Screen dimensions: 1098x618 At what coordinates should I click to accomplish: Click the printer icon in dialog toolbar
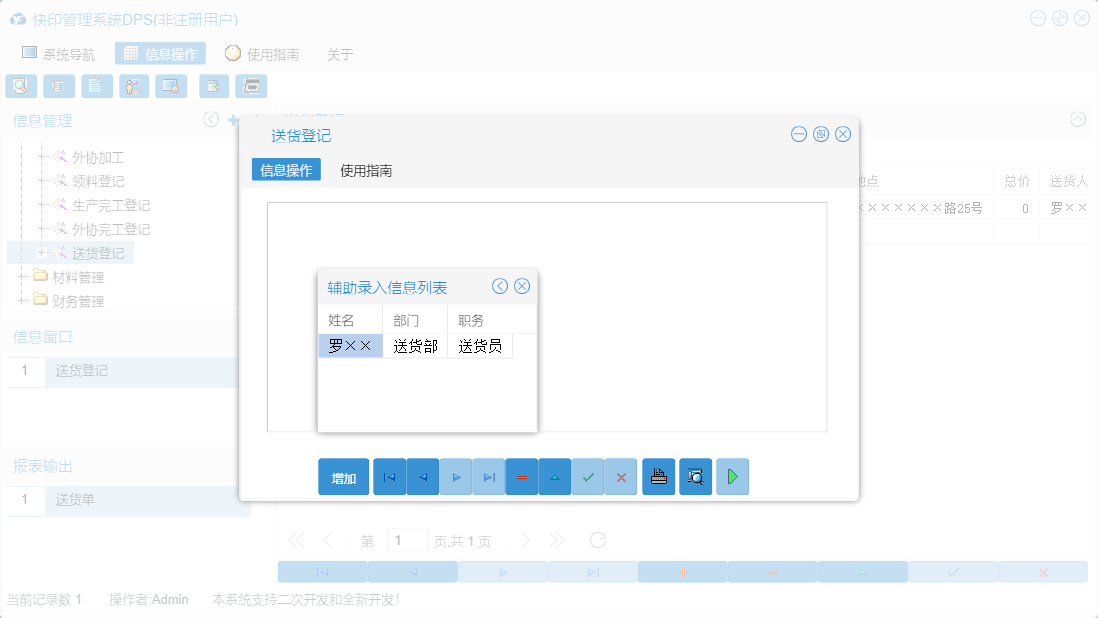[x=658, y=477]
